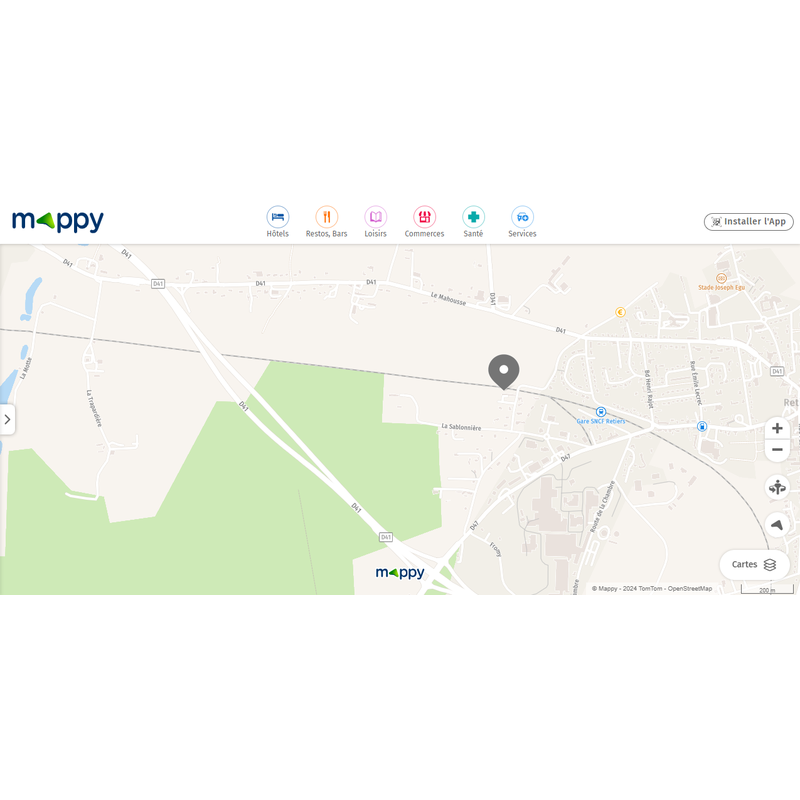The width and height of the screenshot is (800, 800).
Task: Activate the geolocation arrow icon
Action: point(777,524)
